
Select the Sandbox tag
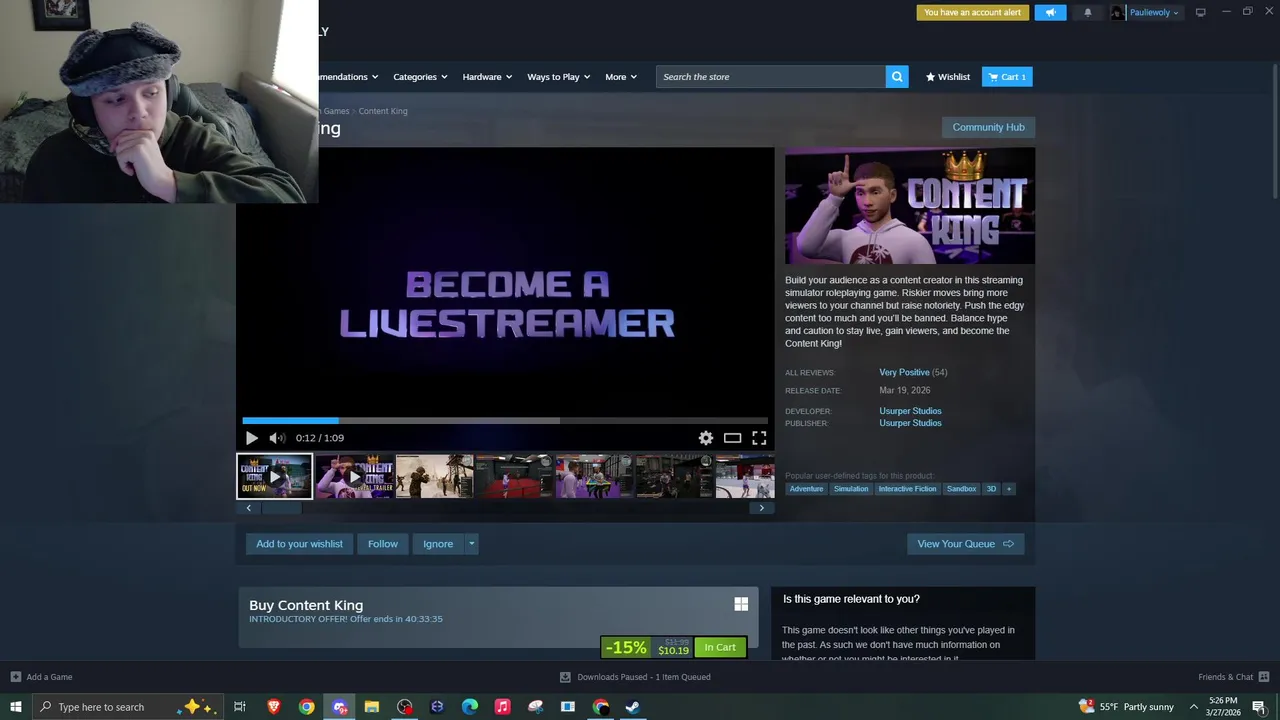pos(961,489)
